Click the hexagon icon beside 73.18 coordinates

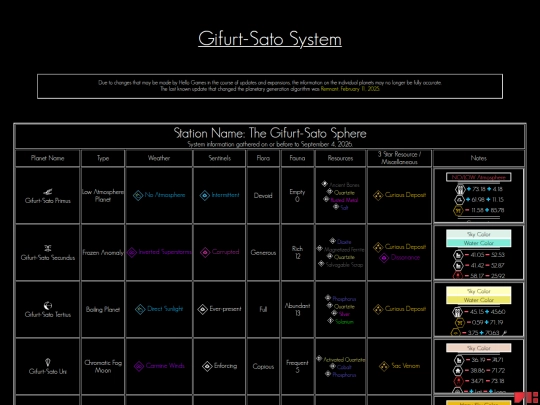460,189
